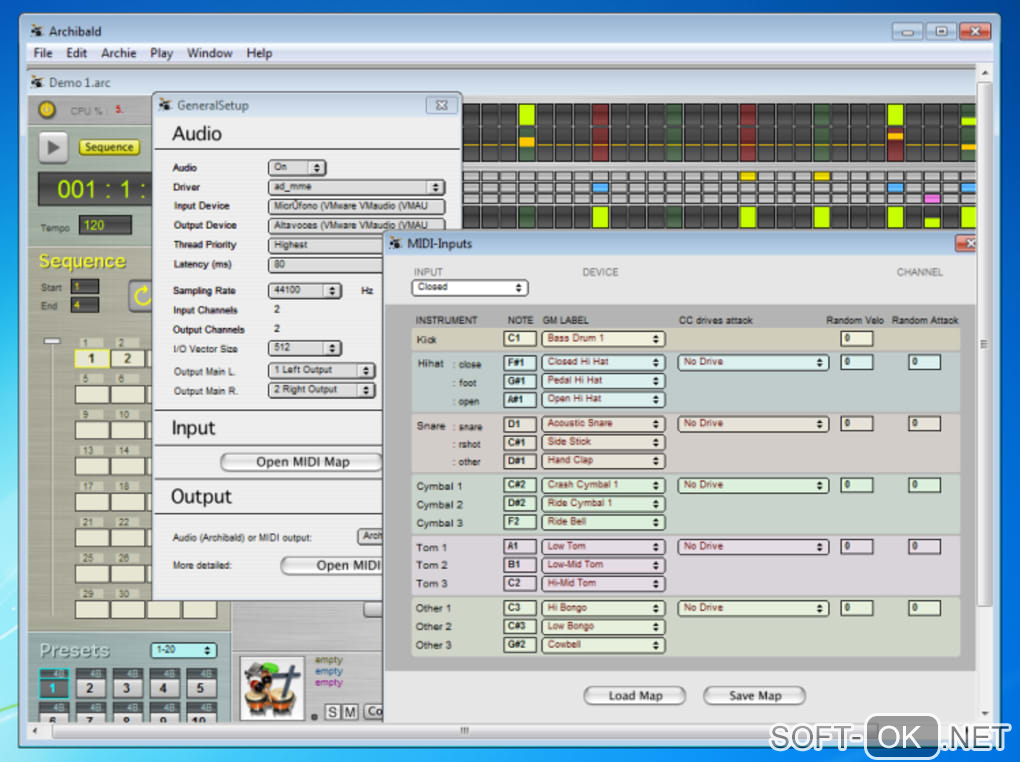Click the Archibald app icon in the title bar

click(x=37, y=31)
